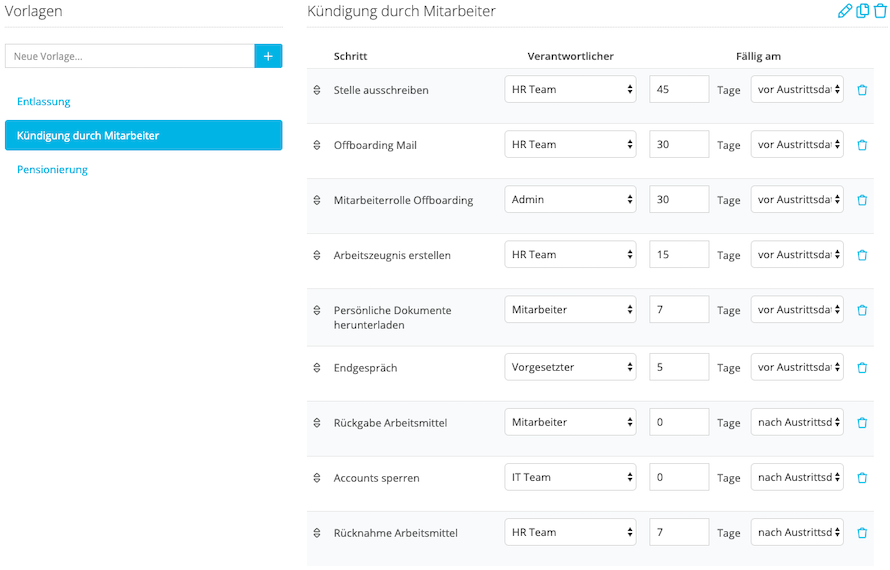Delete the Accounts sperren step
The height and width of the screenshot is (570, 890).
[862, 477]
